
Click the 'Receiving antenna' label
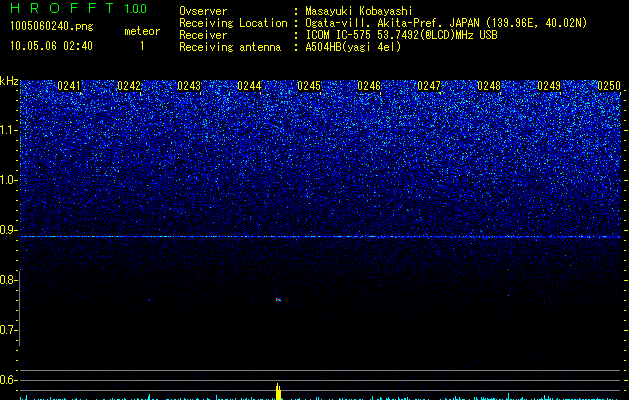point(230,47)
